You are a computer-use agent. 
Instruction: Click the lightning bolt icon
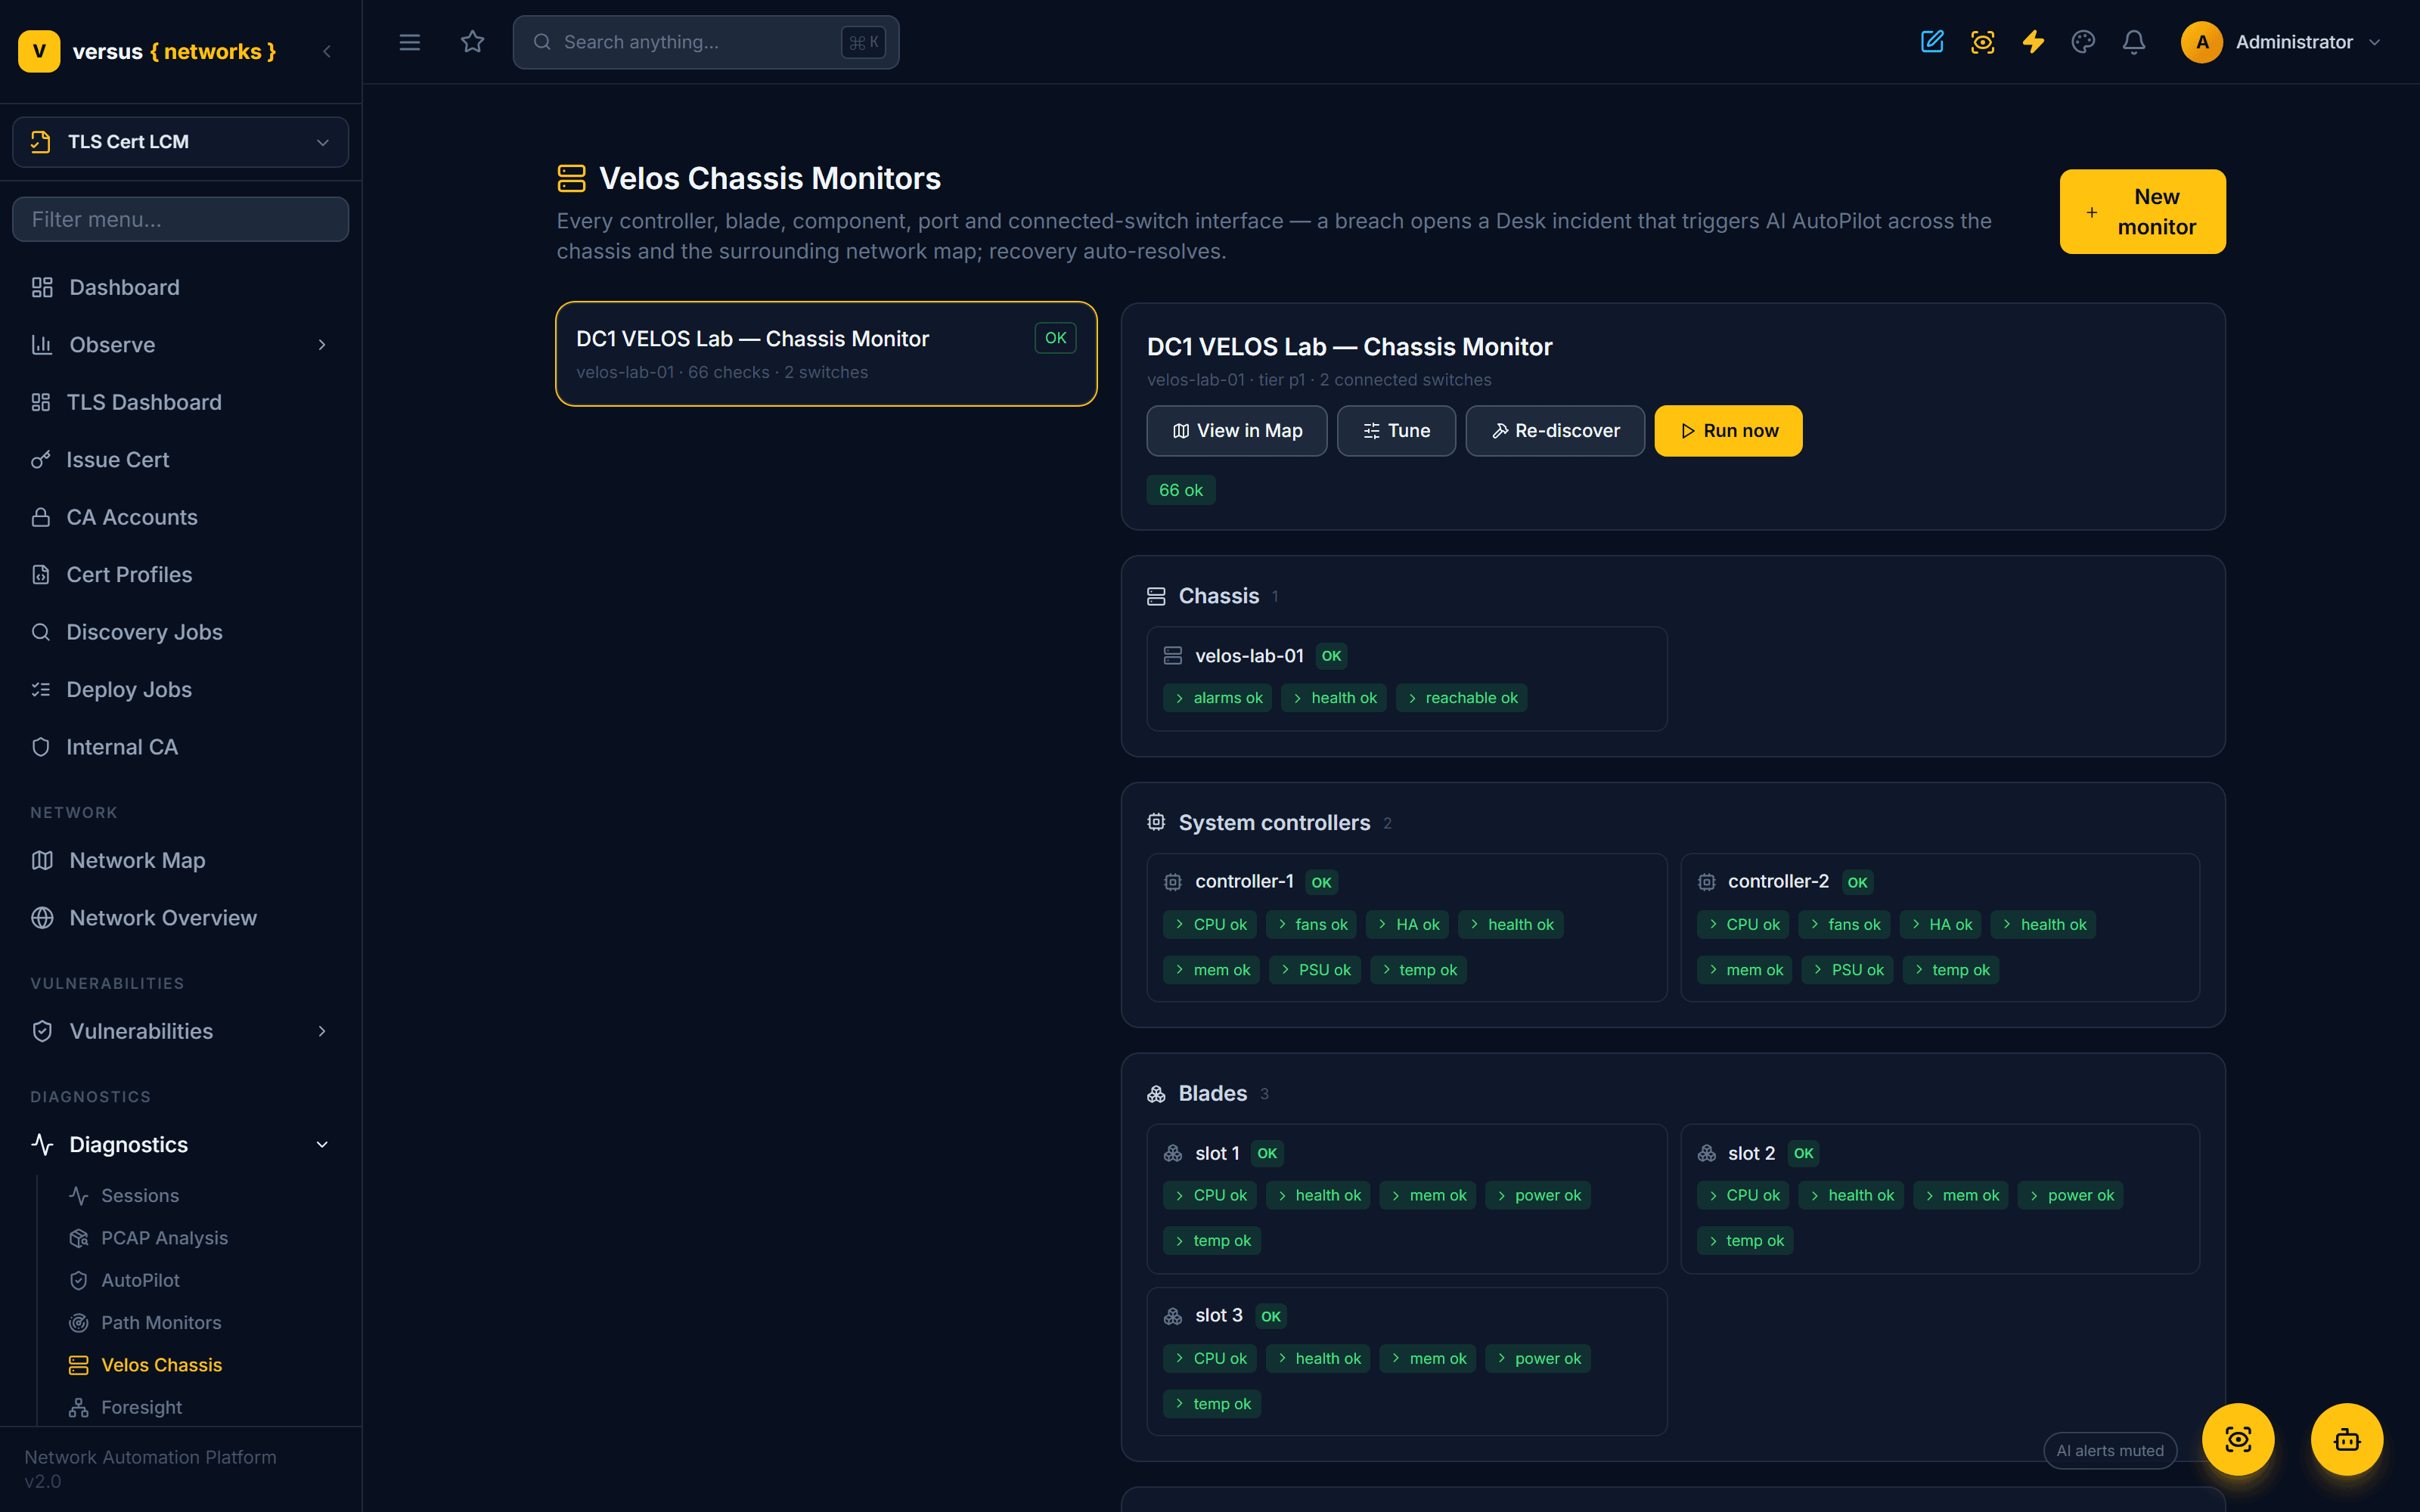coord(2033,42)
